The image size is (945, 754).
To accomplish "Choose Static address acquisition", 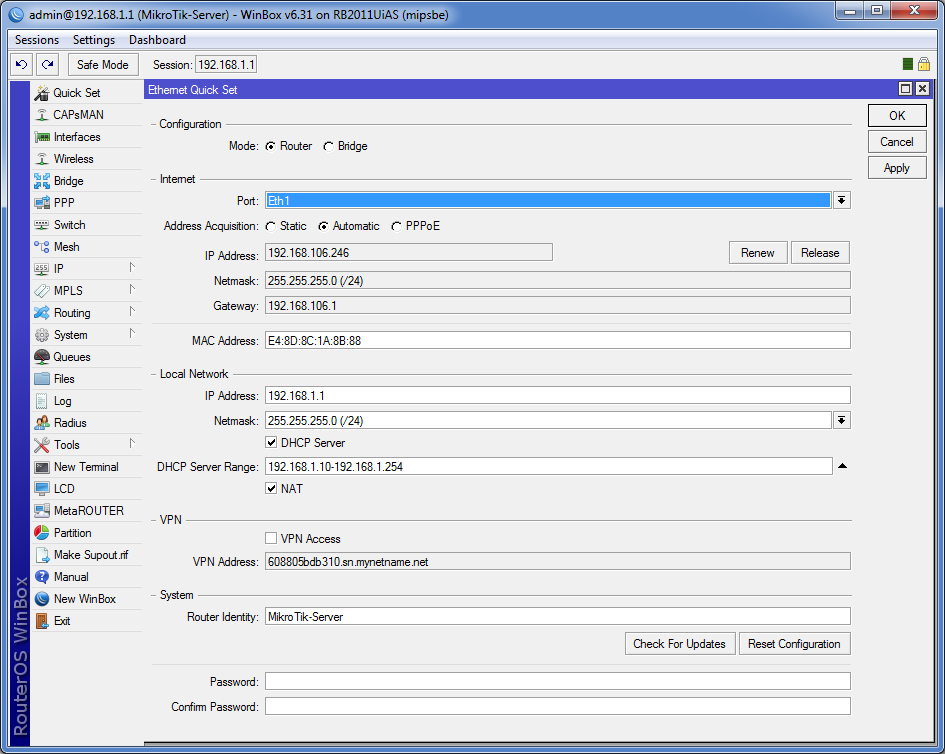I will pyautogui.click(x=271, y=227).
